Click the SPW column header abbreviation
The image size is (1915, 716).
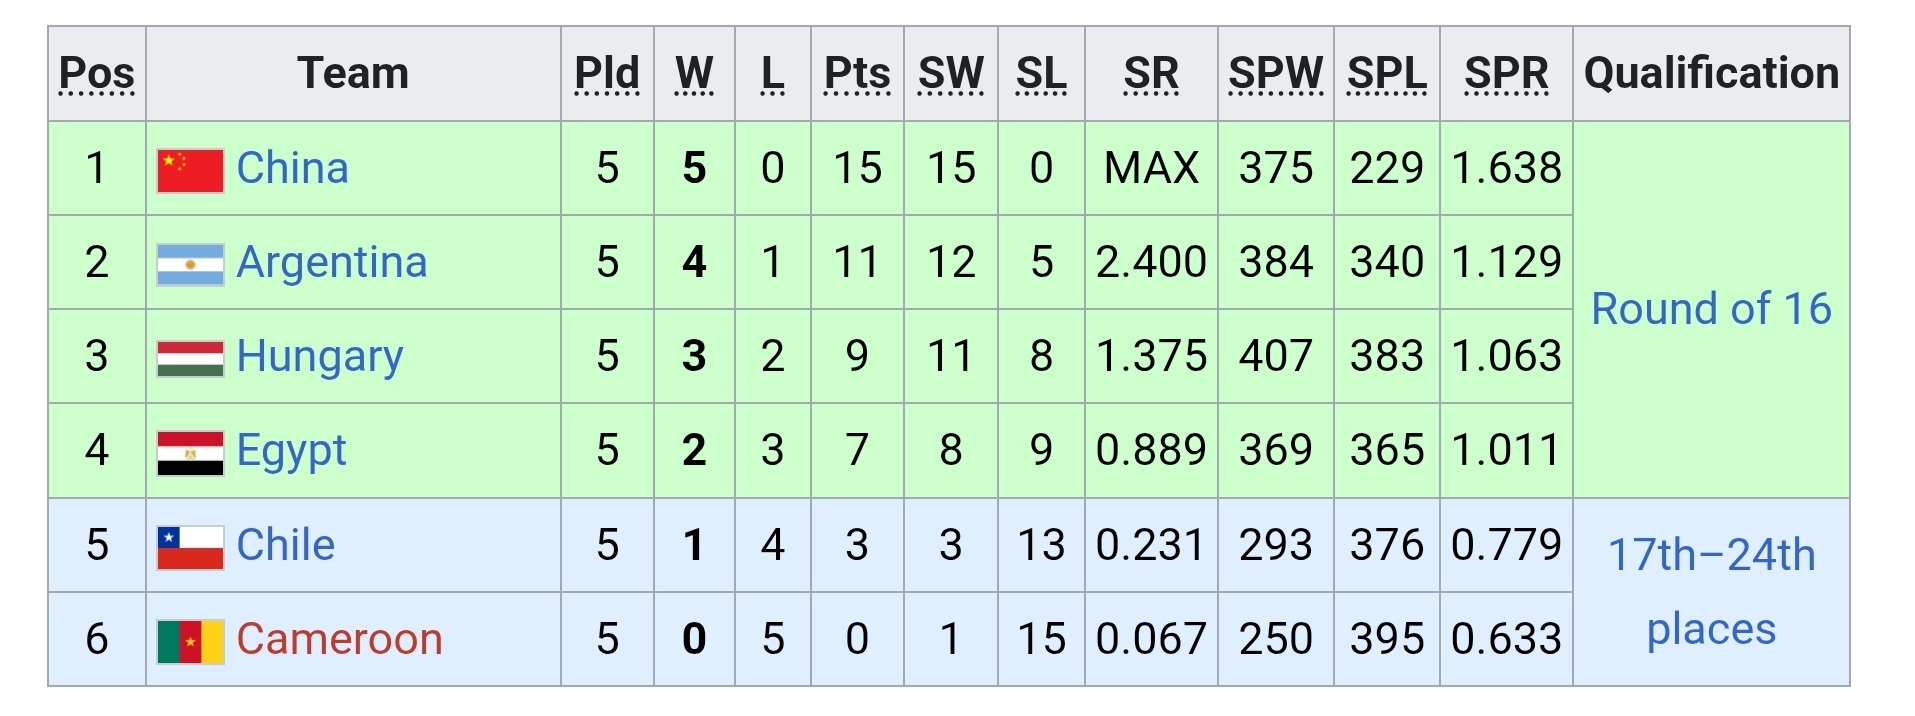[1275, 73]
